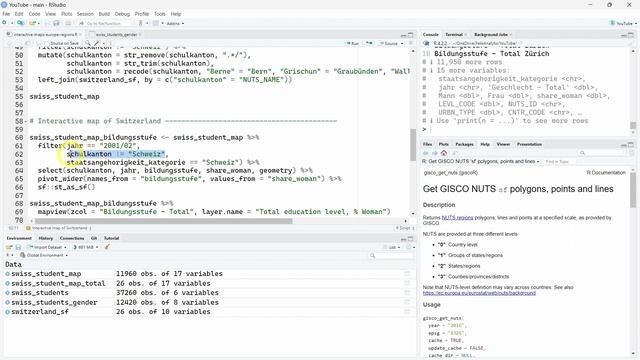Expand swiss_student_map object with blue circle
The width and height of the screenshot is (640, 360).
pyautogui.click(x=7, y=274)
